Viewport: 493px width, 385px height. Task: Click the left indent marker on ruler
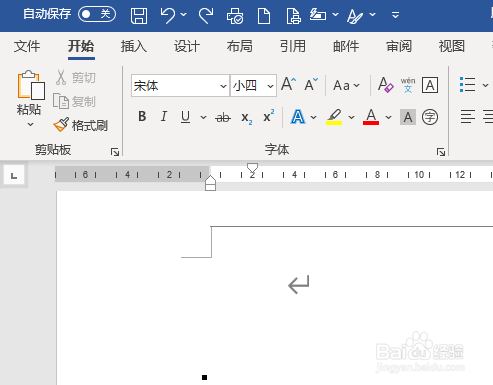(210, 187)
